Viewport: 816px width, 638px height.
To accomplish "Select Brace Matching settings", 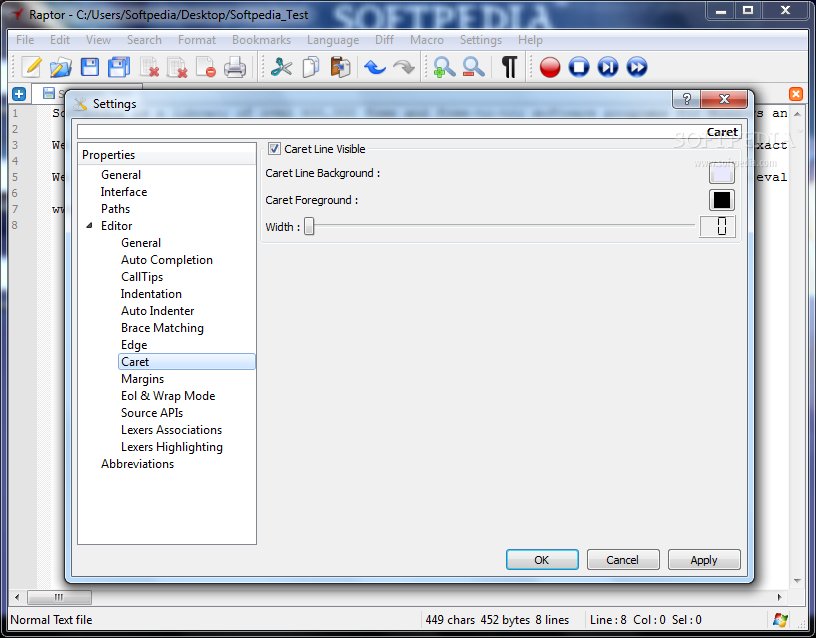I will [x=162, y=328].
